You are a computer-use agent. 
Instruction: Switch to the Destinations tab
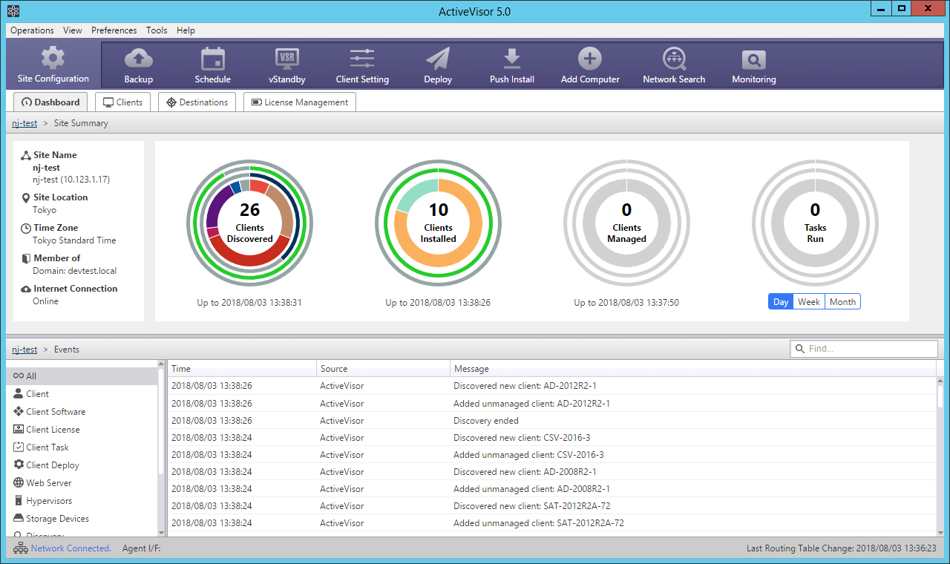pyautogui.click(x=197, y=102)
